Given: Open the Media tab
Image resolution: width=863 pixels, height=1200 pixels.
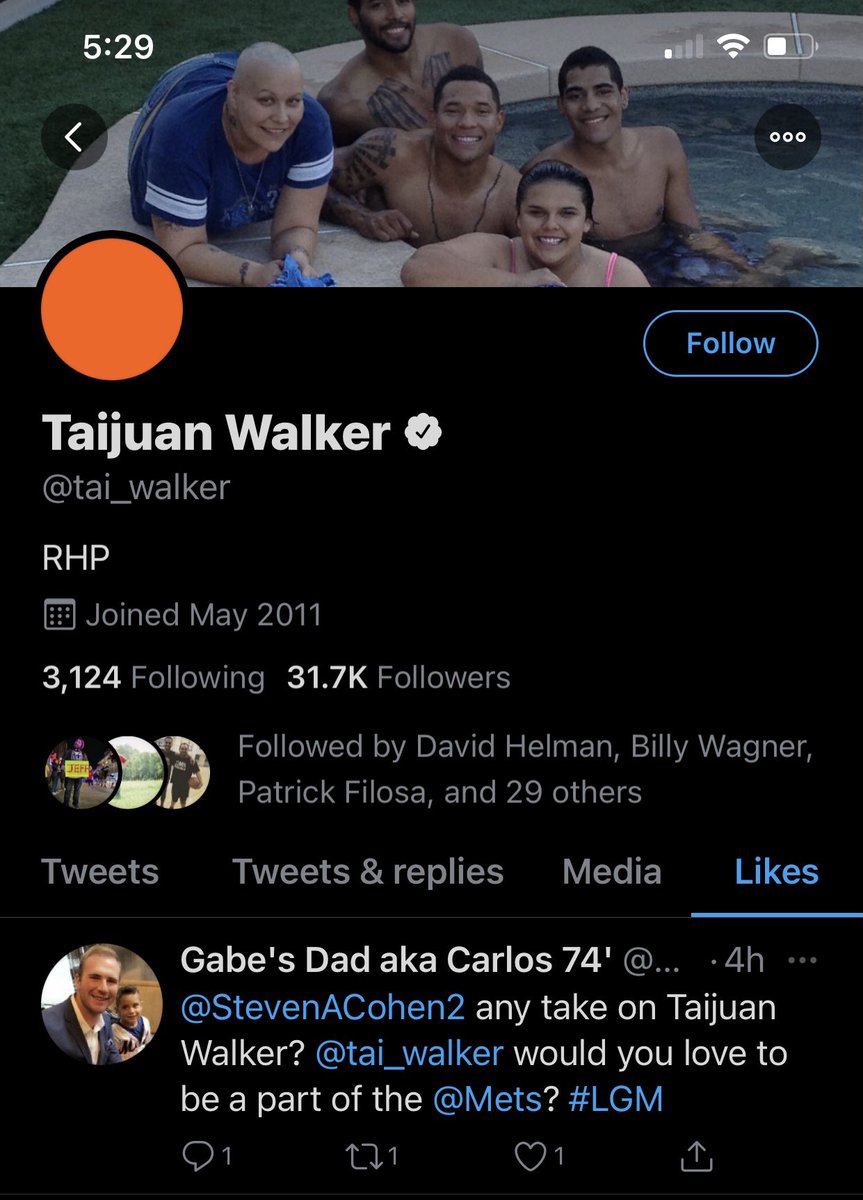Looking at the screenshot, I should (x=612, y=871).
